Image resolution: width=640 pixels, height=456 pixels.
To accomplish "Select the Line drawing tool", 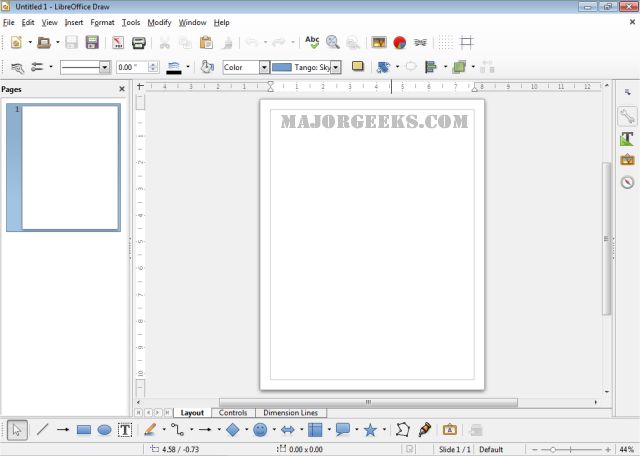I will tap(42, 429).
